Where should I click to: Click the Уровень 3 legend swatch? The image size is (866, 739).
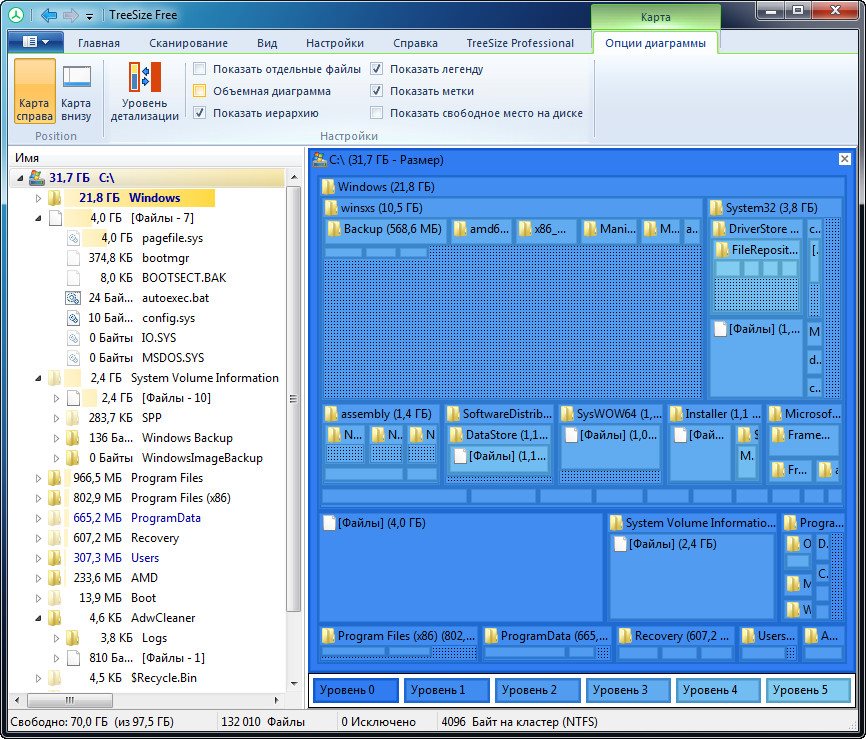point(628,690)
